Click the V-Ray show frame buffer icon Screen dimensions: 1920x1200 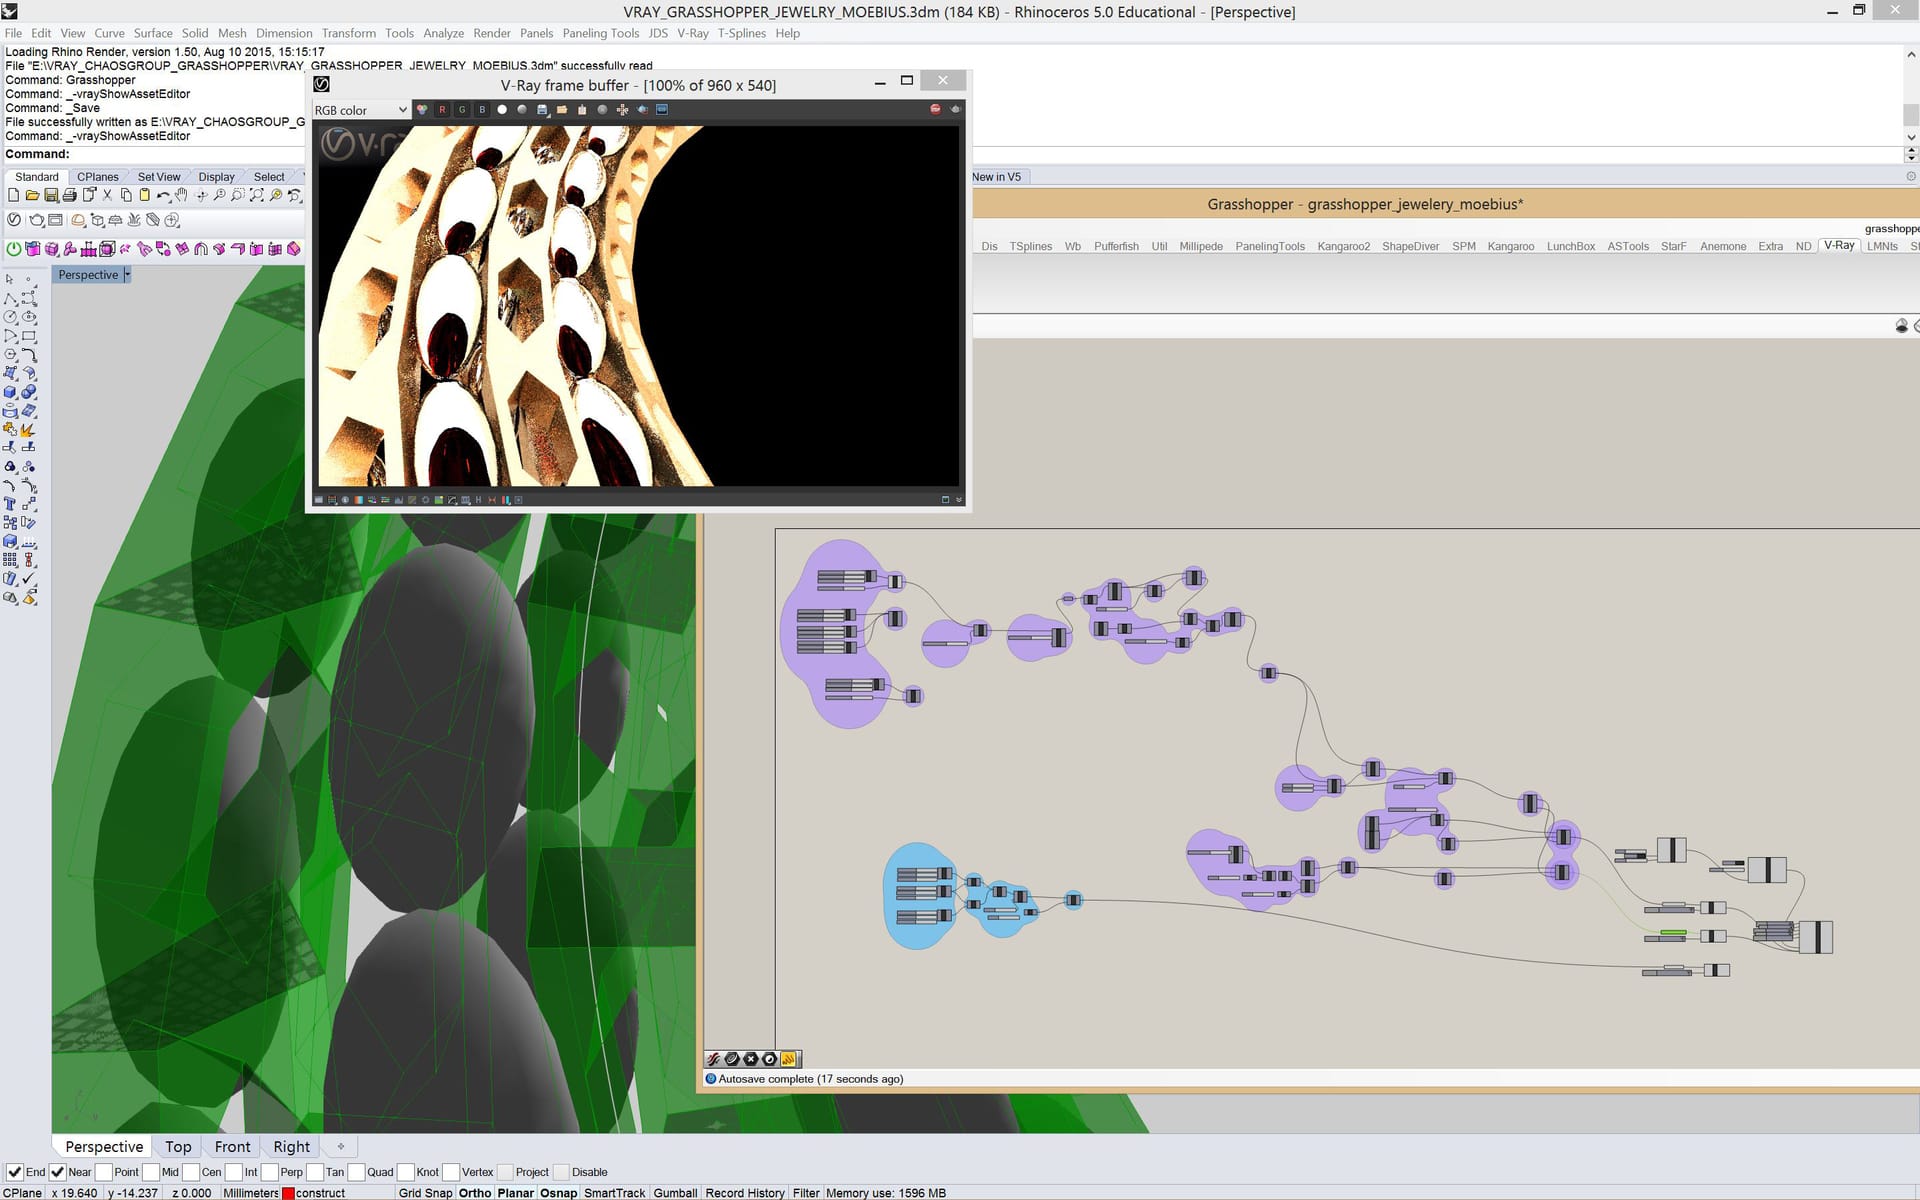[x=55, y=220]
